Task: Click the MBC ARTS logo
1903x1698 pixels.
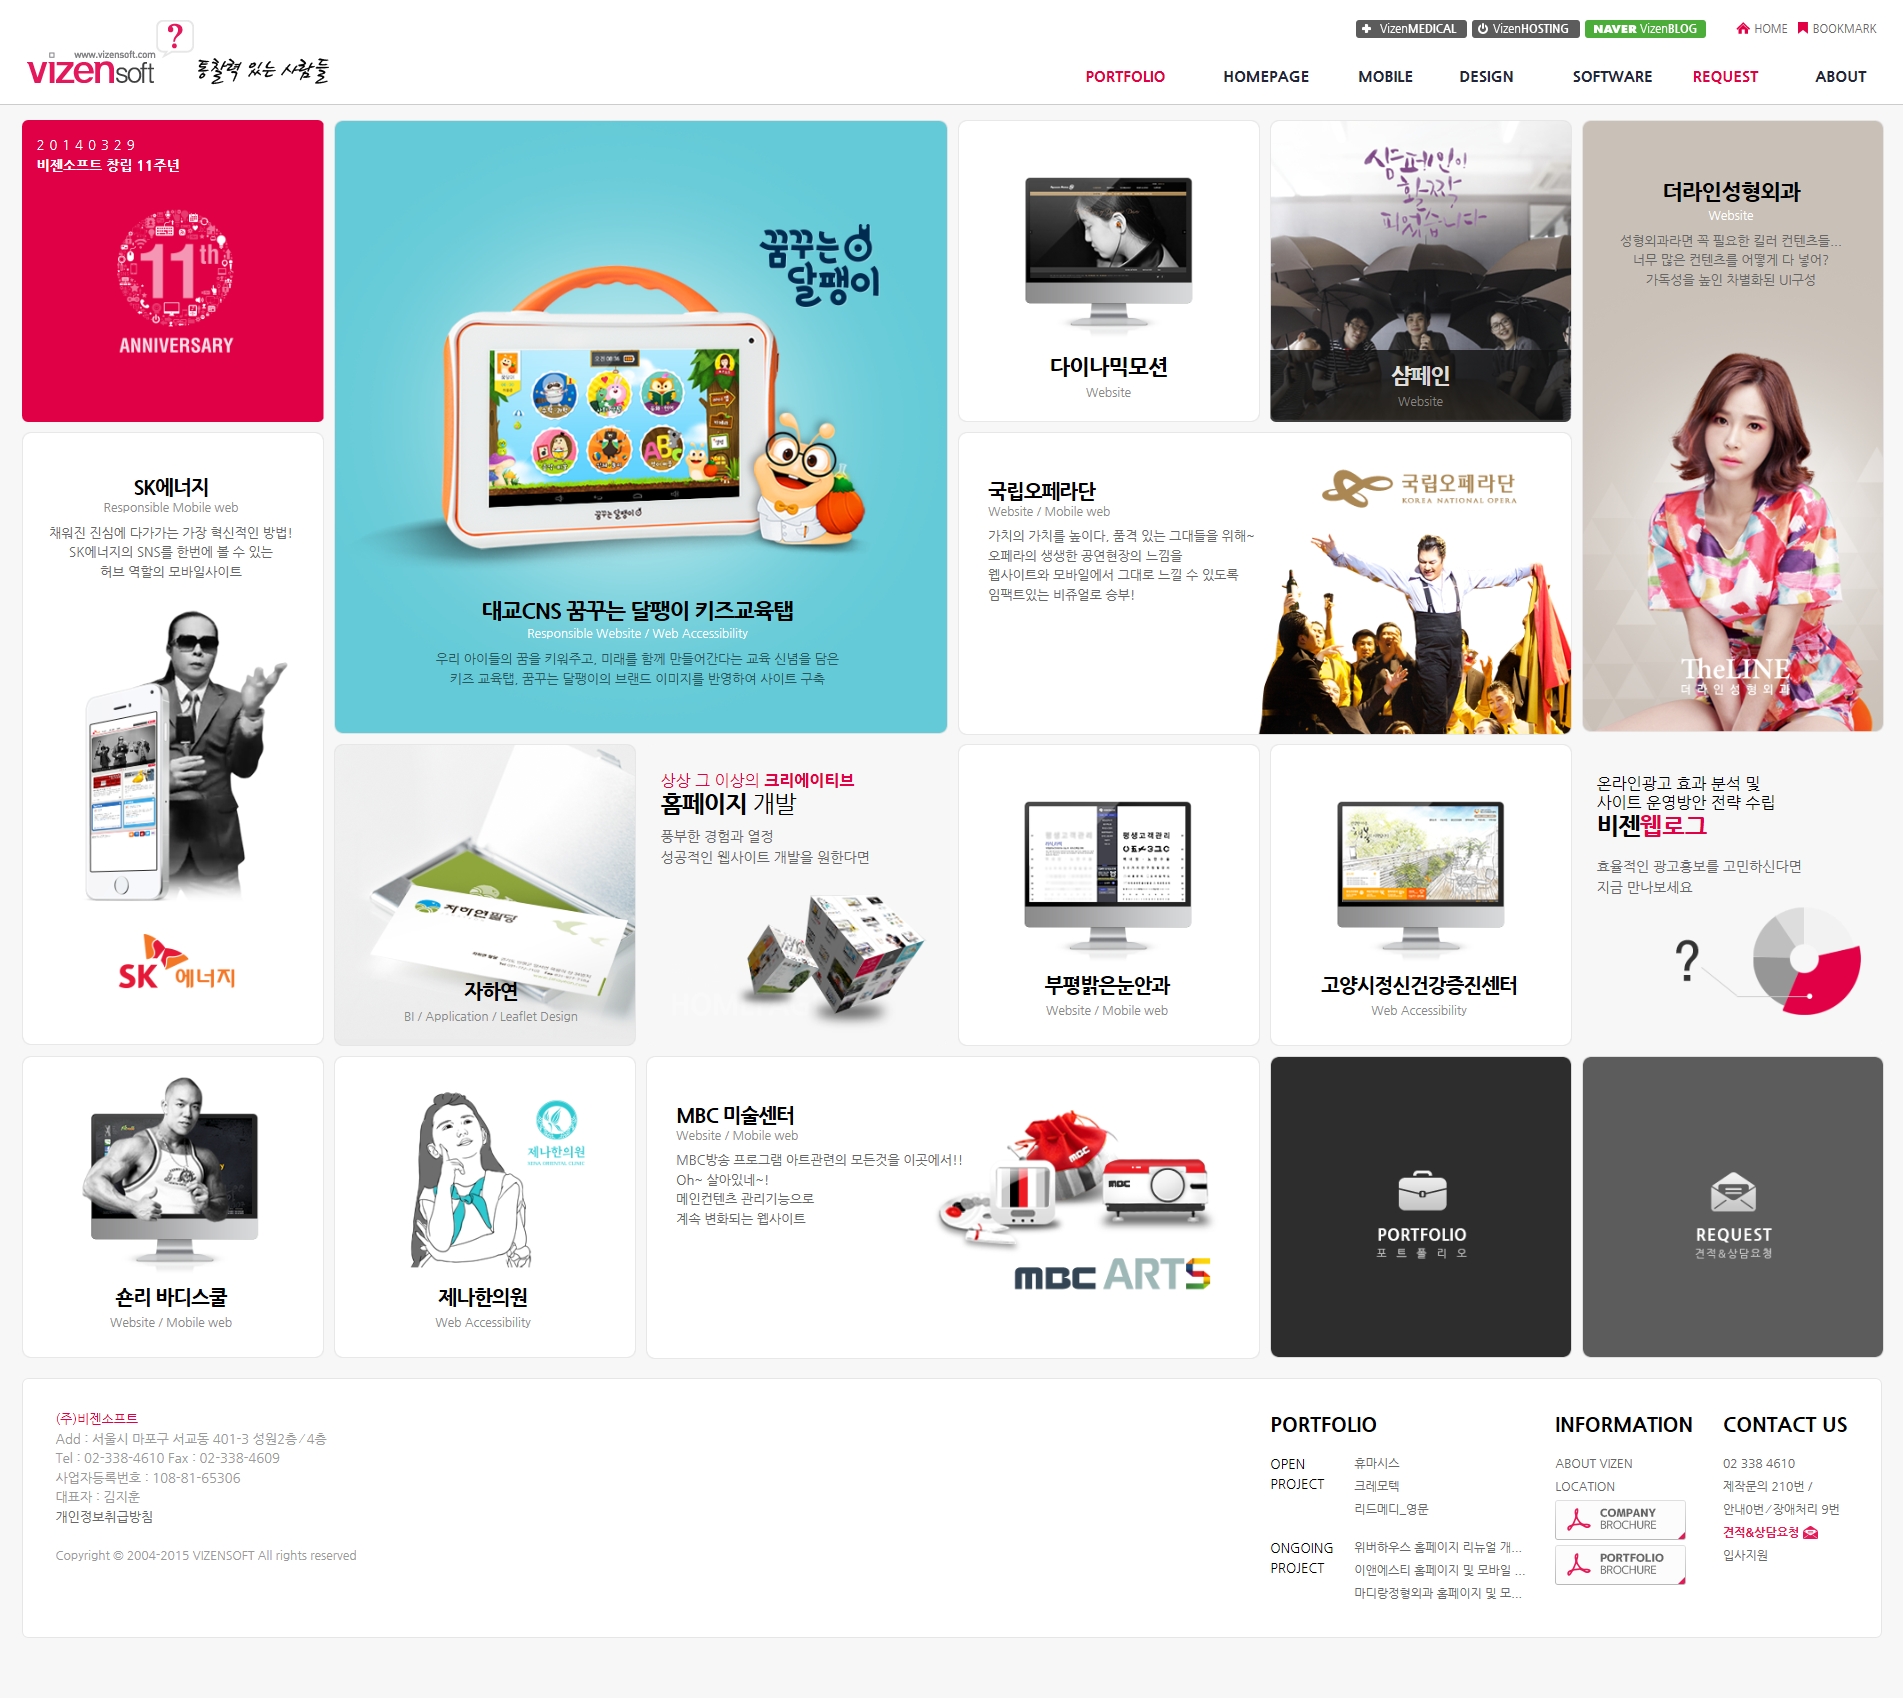Action: pos(1112,1275)
